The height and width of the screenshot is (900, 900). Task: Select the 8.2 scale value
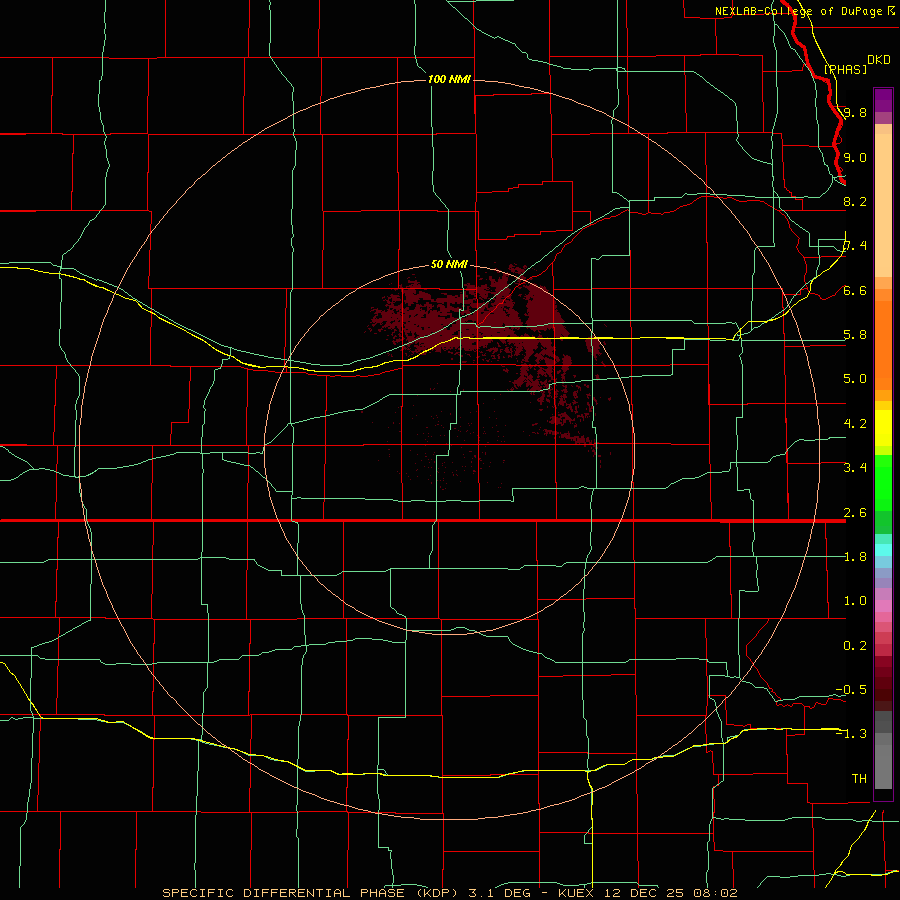tap(855, 201)
